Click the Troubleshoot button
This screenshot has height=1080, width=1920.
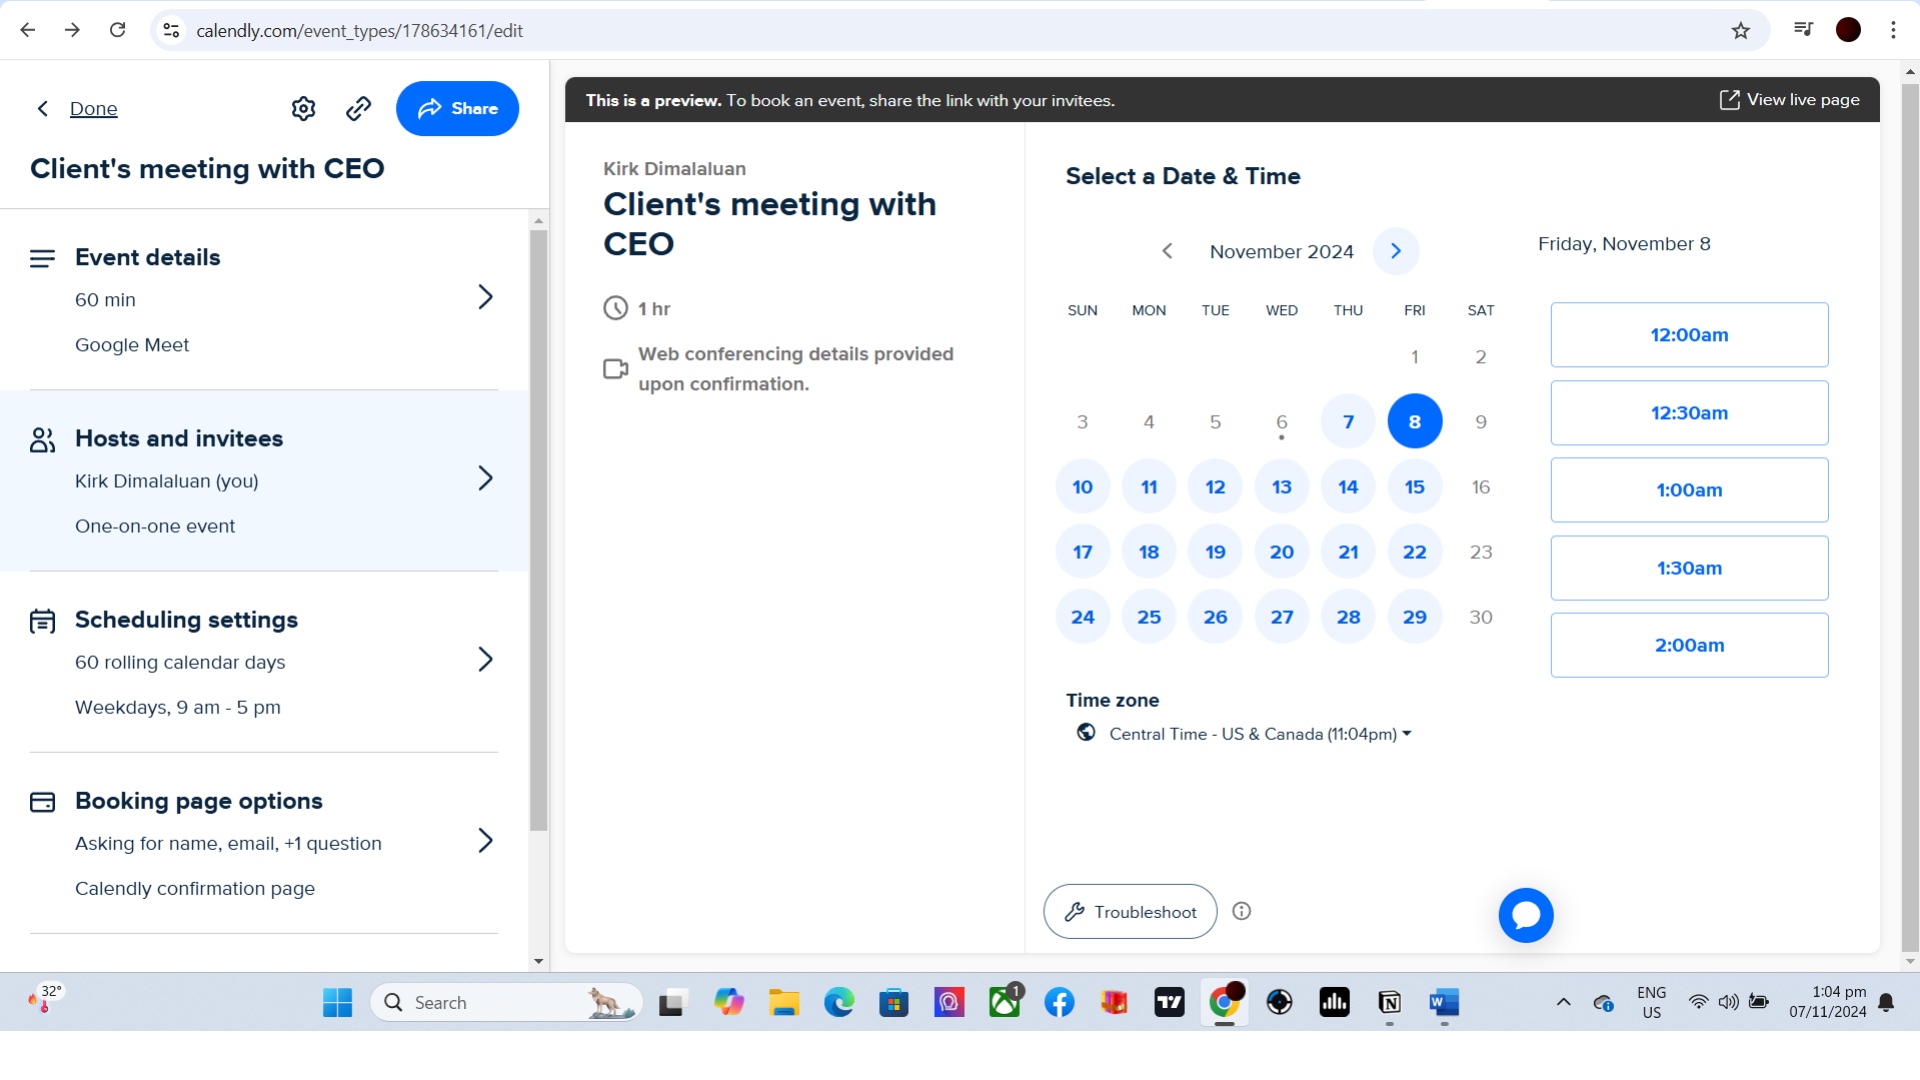coord(1130,911)
